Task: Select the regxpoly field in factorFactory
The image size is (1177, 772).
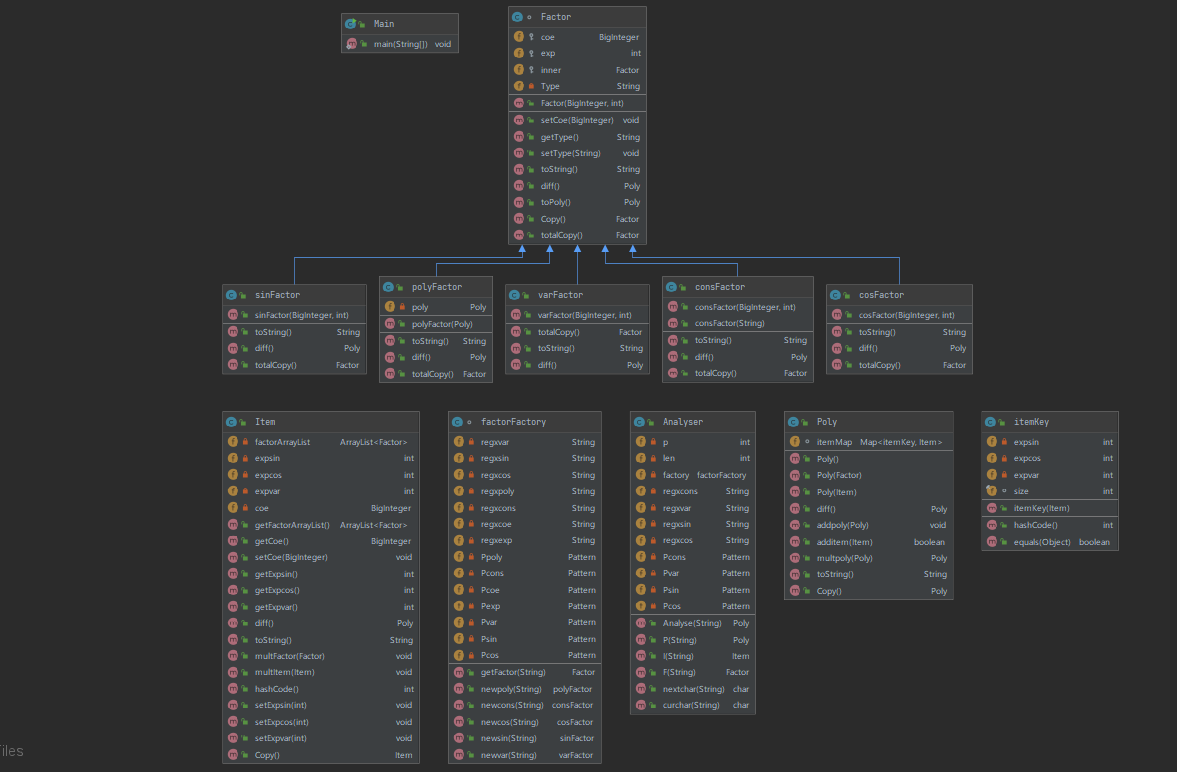Action: [525, 491]
